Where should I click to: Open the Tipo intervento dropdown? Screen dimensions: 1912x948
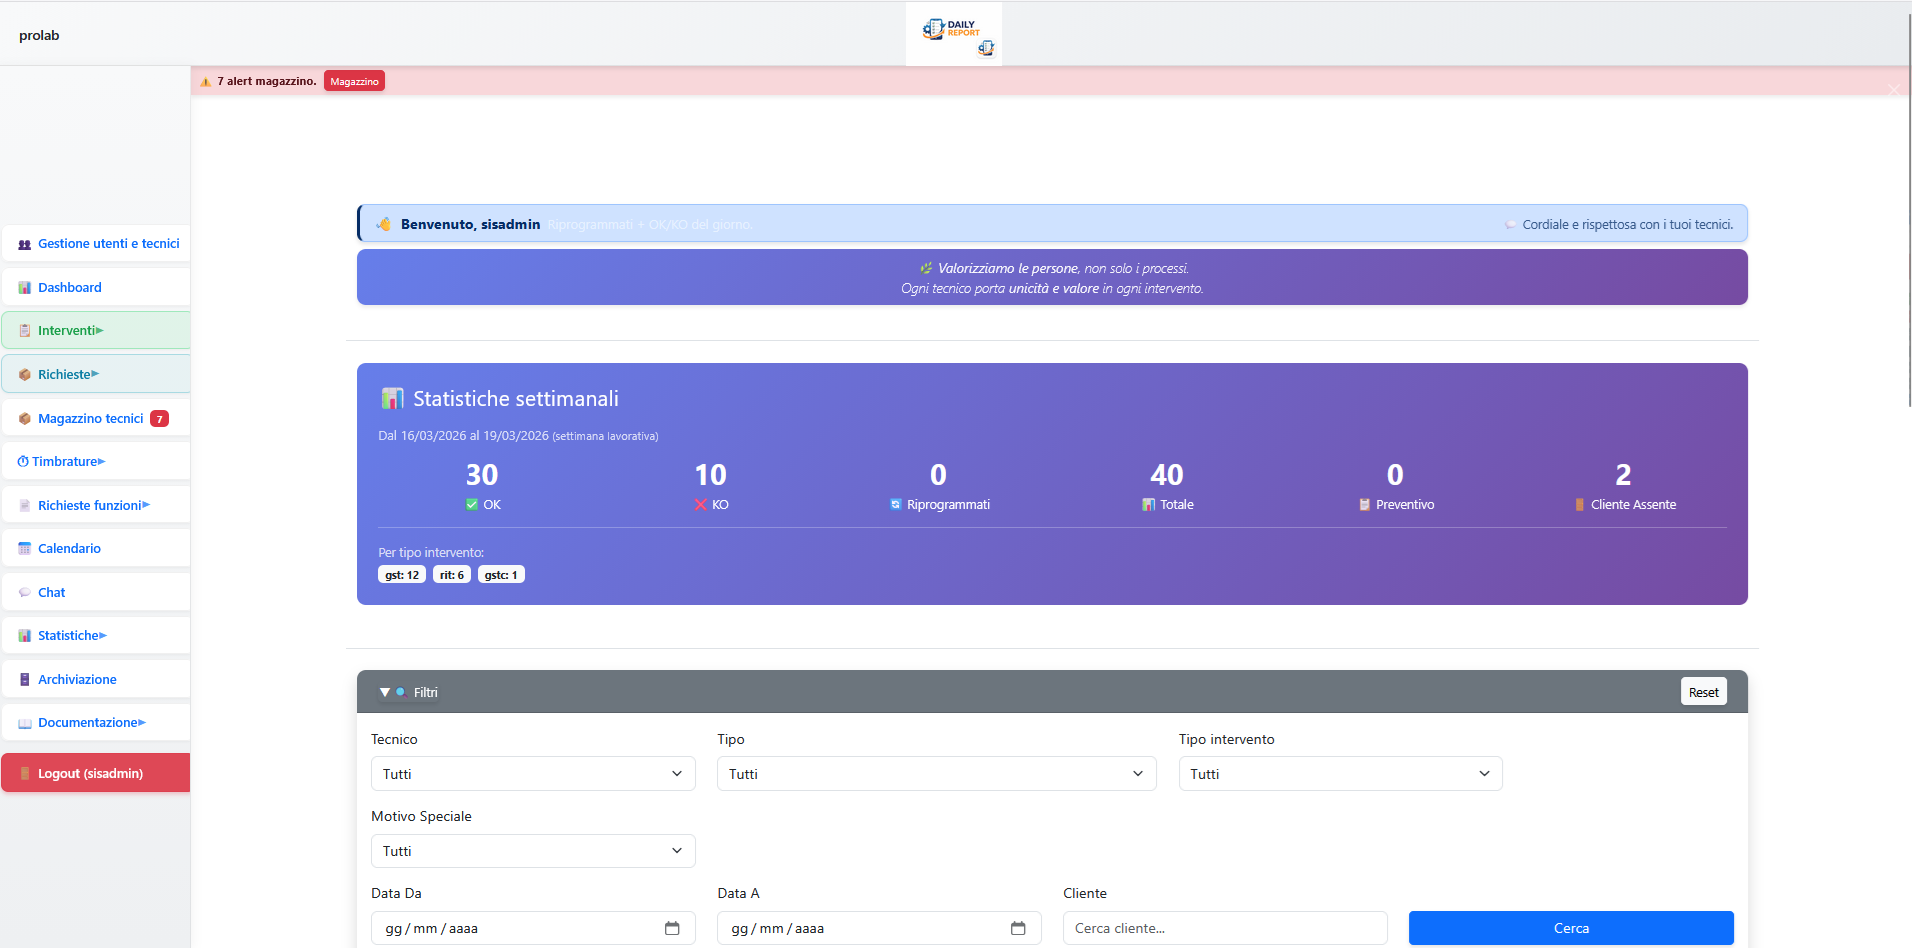[x=1341, y=774]
